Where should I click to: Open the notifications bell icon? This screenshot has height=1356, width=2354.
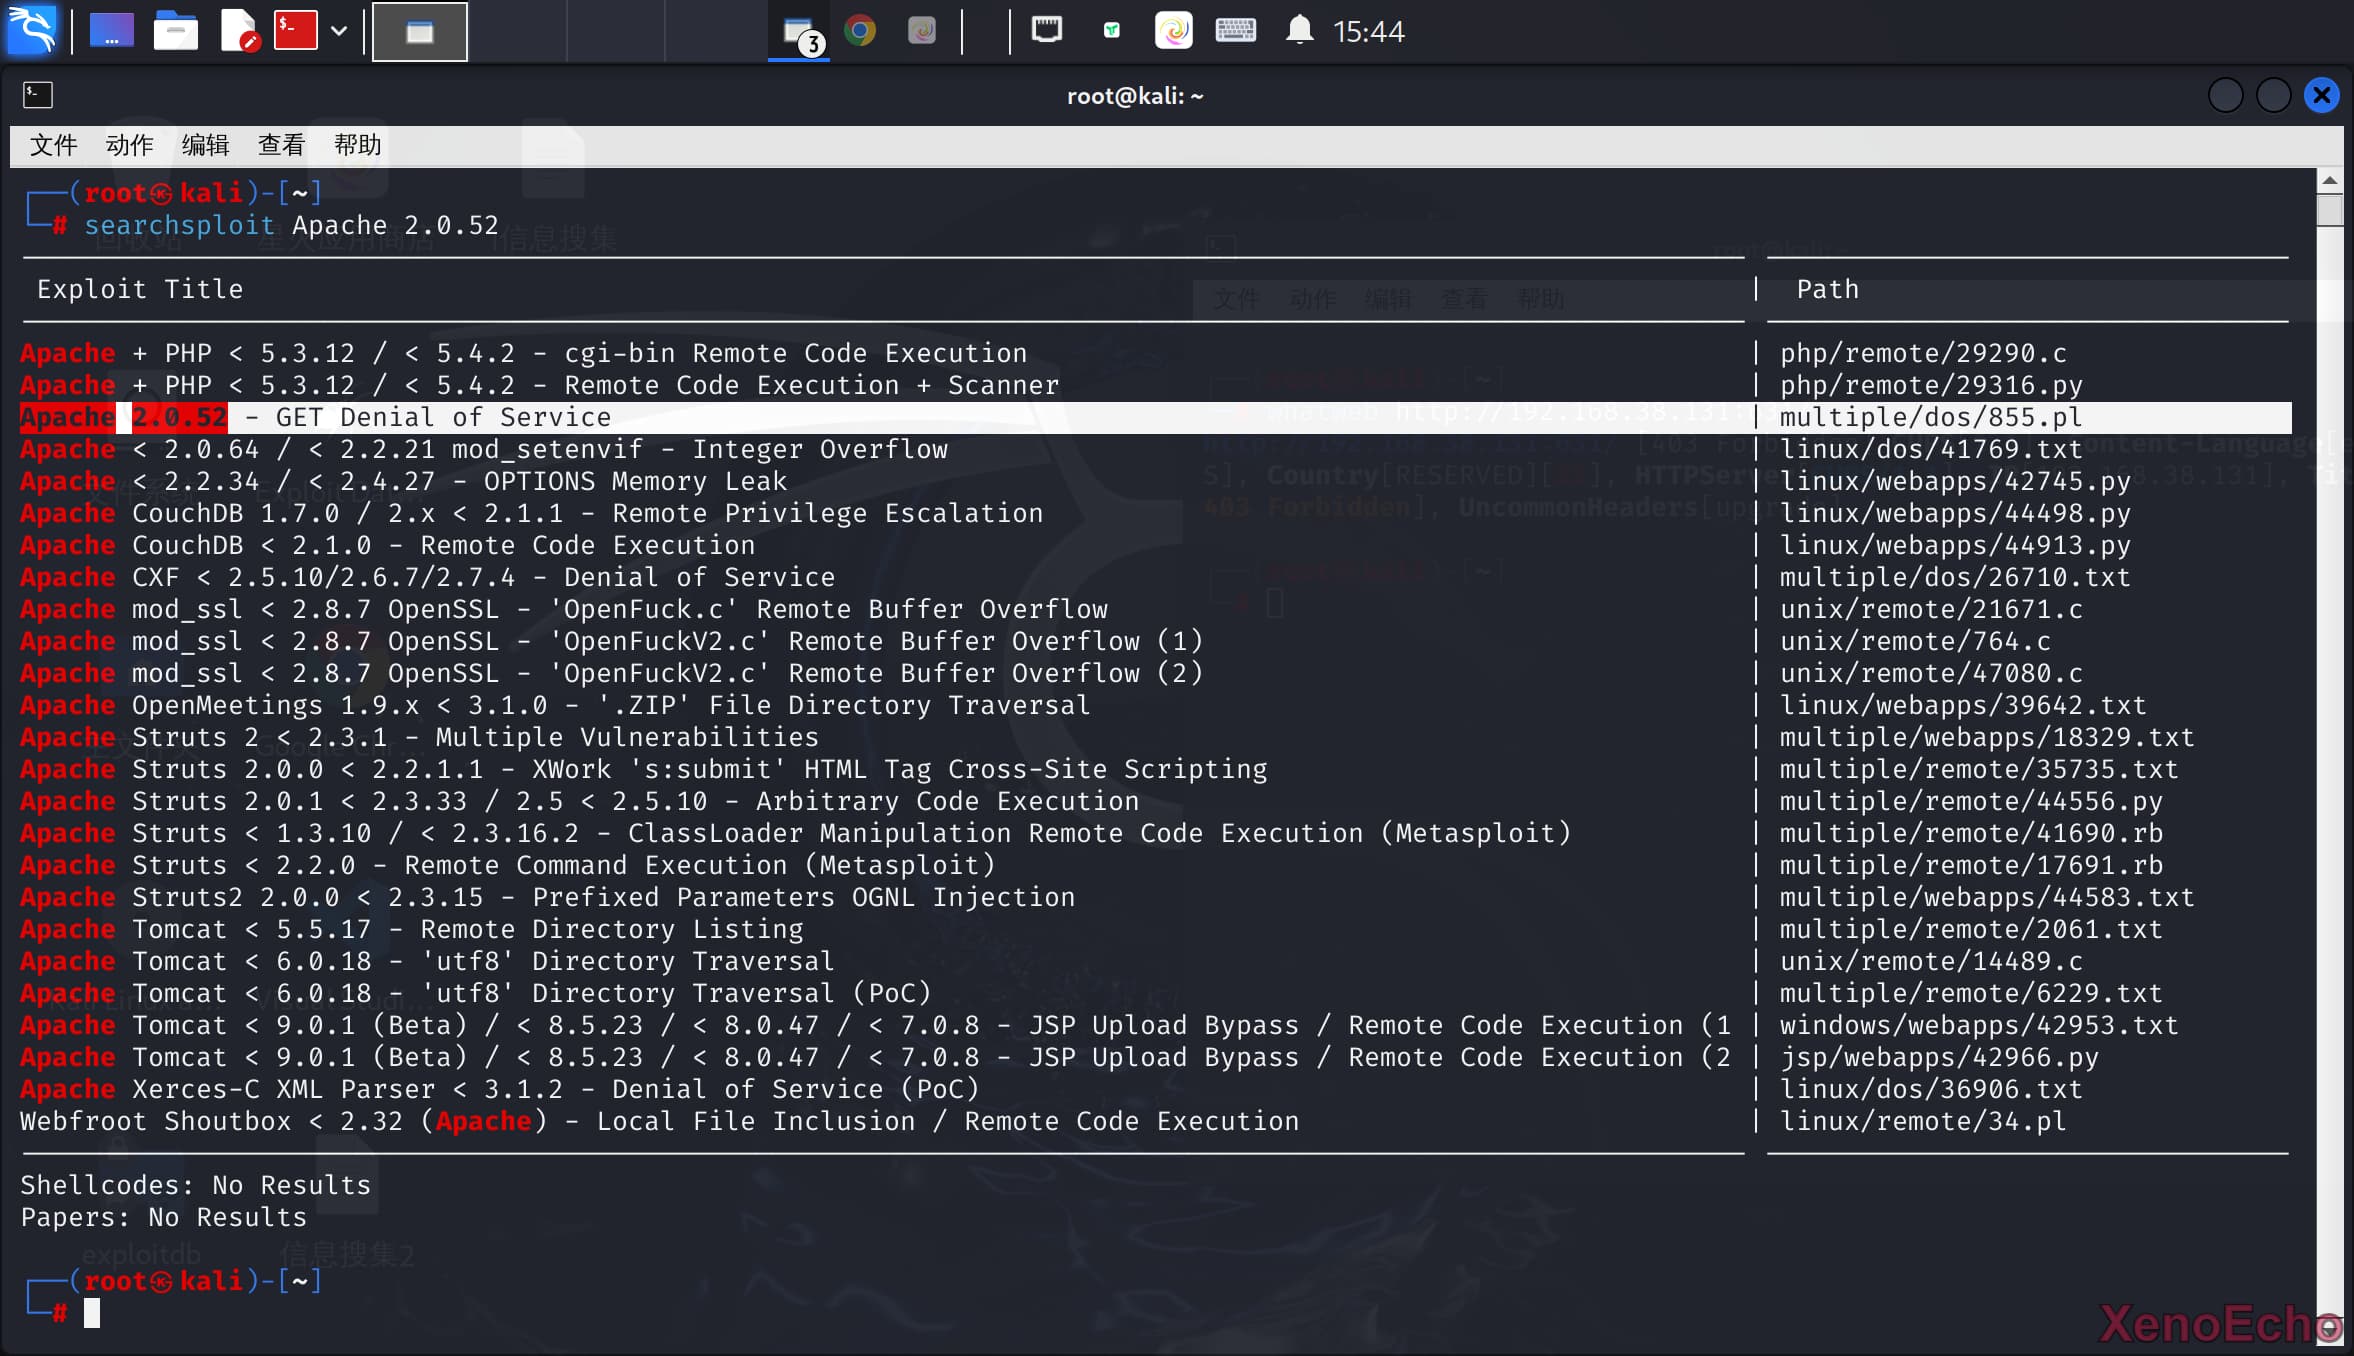tap(1299, 30)
